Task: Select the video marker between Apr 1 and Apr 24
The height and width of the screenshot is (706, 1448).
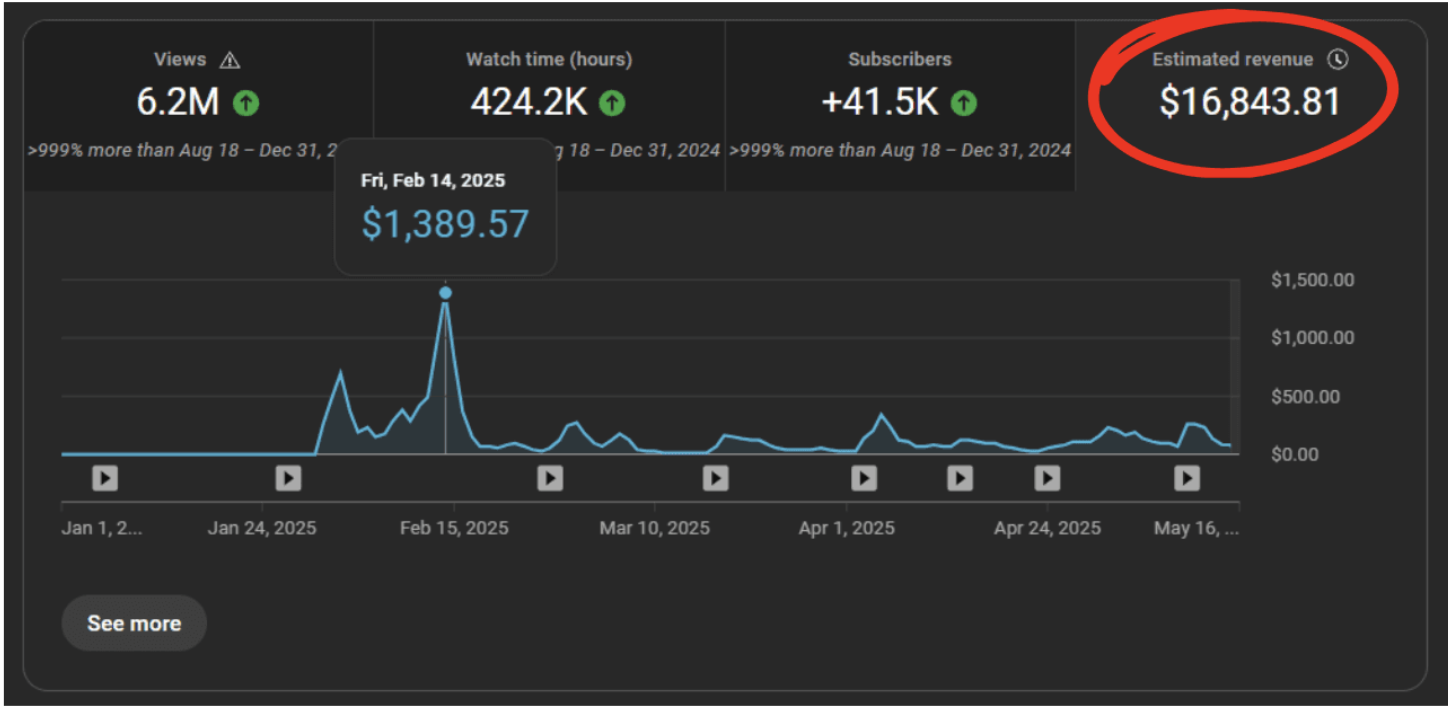Action: pyautogui.click(x=960, y=478)
